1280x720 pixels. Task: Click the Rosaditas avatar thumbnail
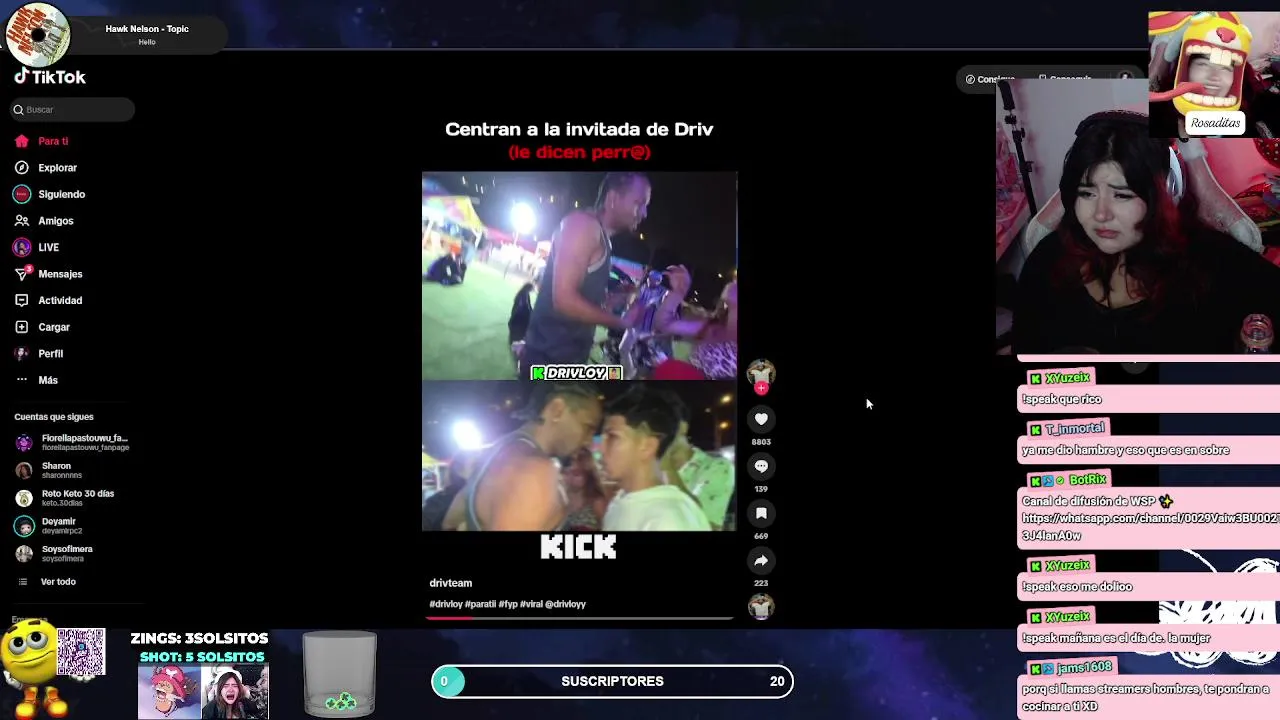[1214, 74]
